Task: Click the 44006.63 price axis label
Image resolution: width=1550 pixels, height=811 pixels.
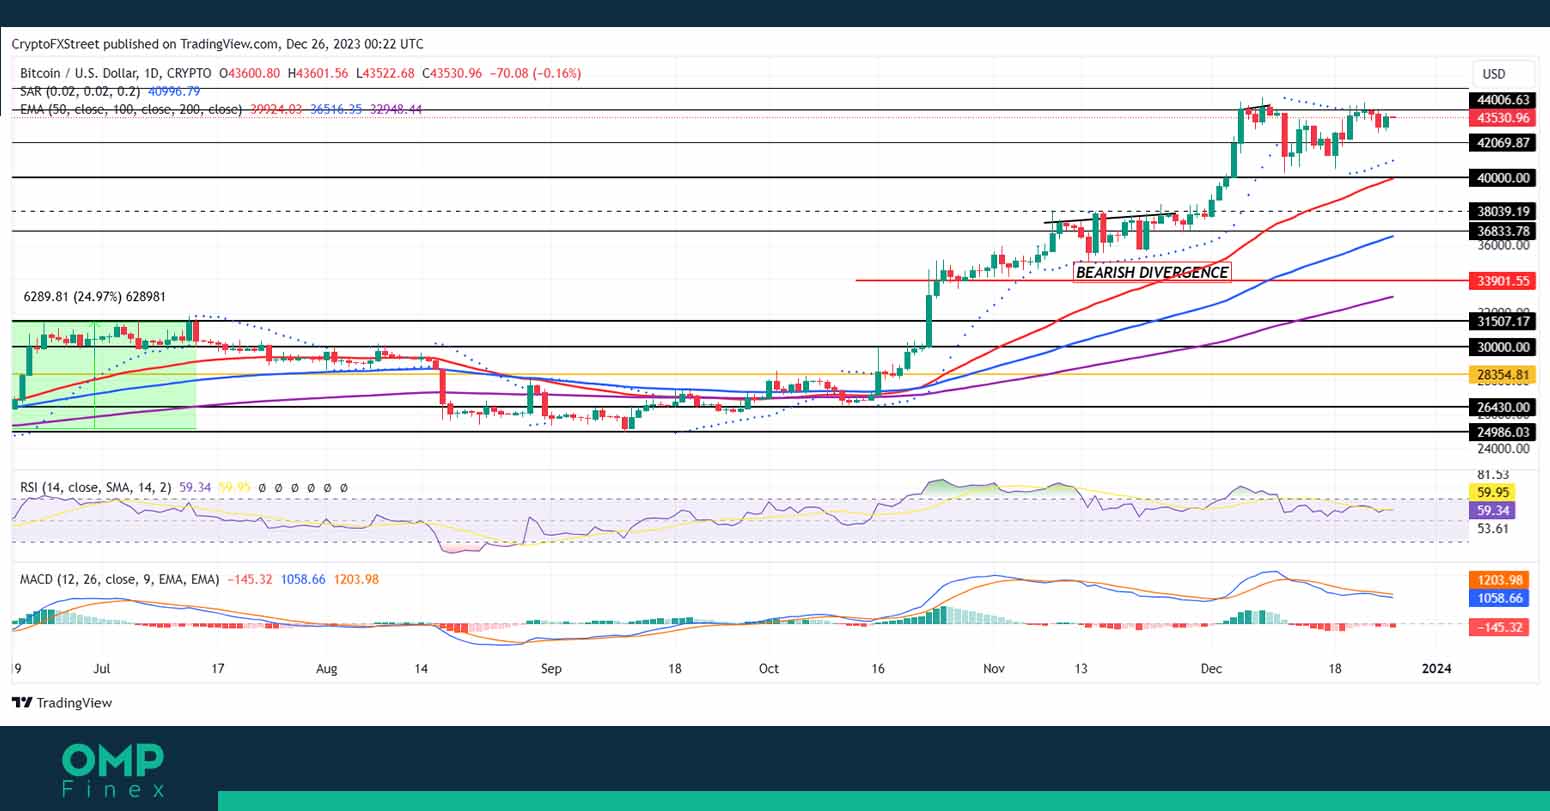Action: pyautogui.click(x=1501, y=100)
